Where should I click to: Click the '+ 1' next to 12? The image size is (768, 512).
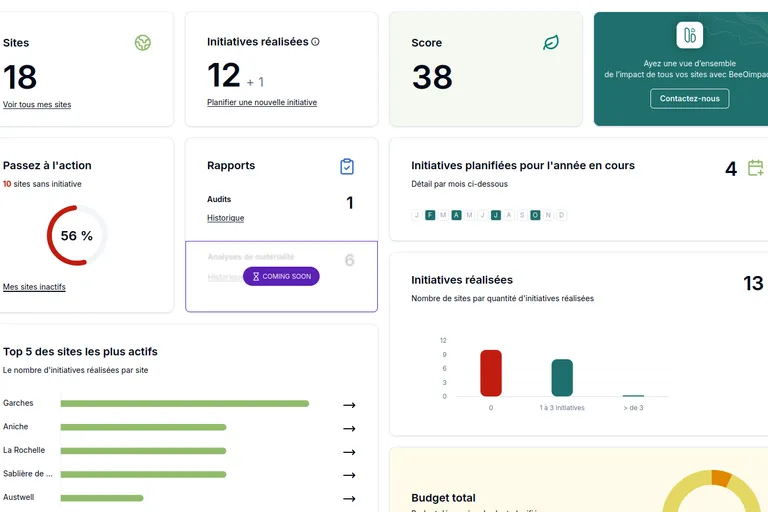point(255,82)
